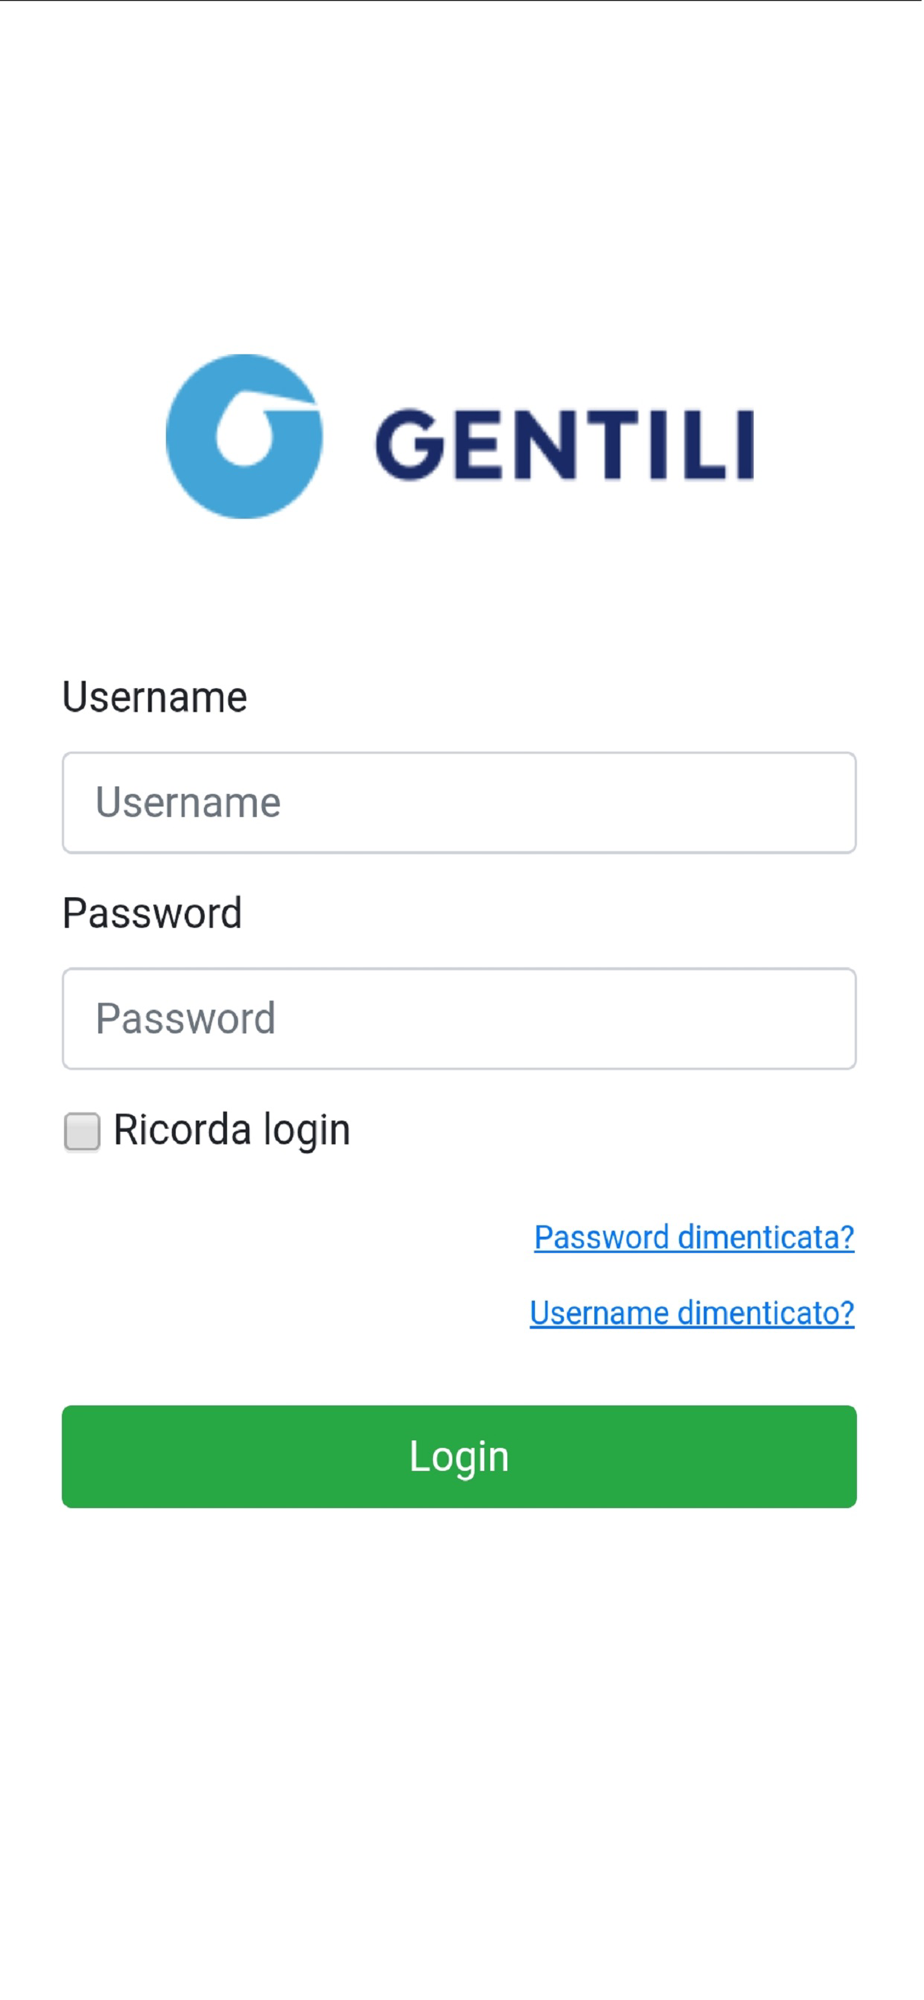Select the box with the Username placeholder
924x2000 pixels.
tap(459, 803)
